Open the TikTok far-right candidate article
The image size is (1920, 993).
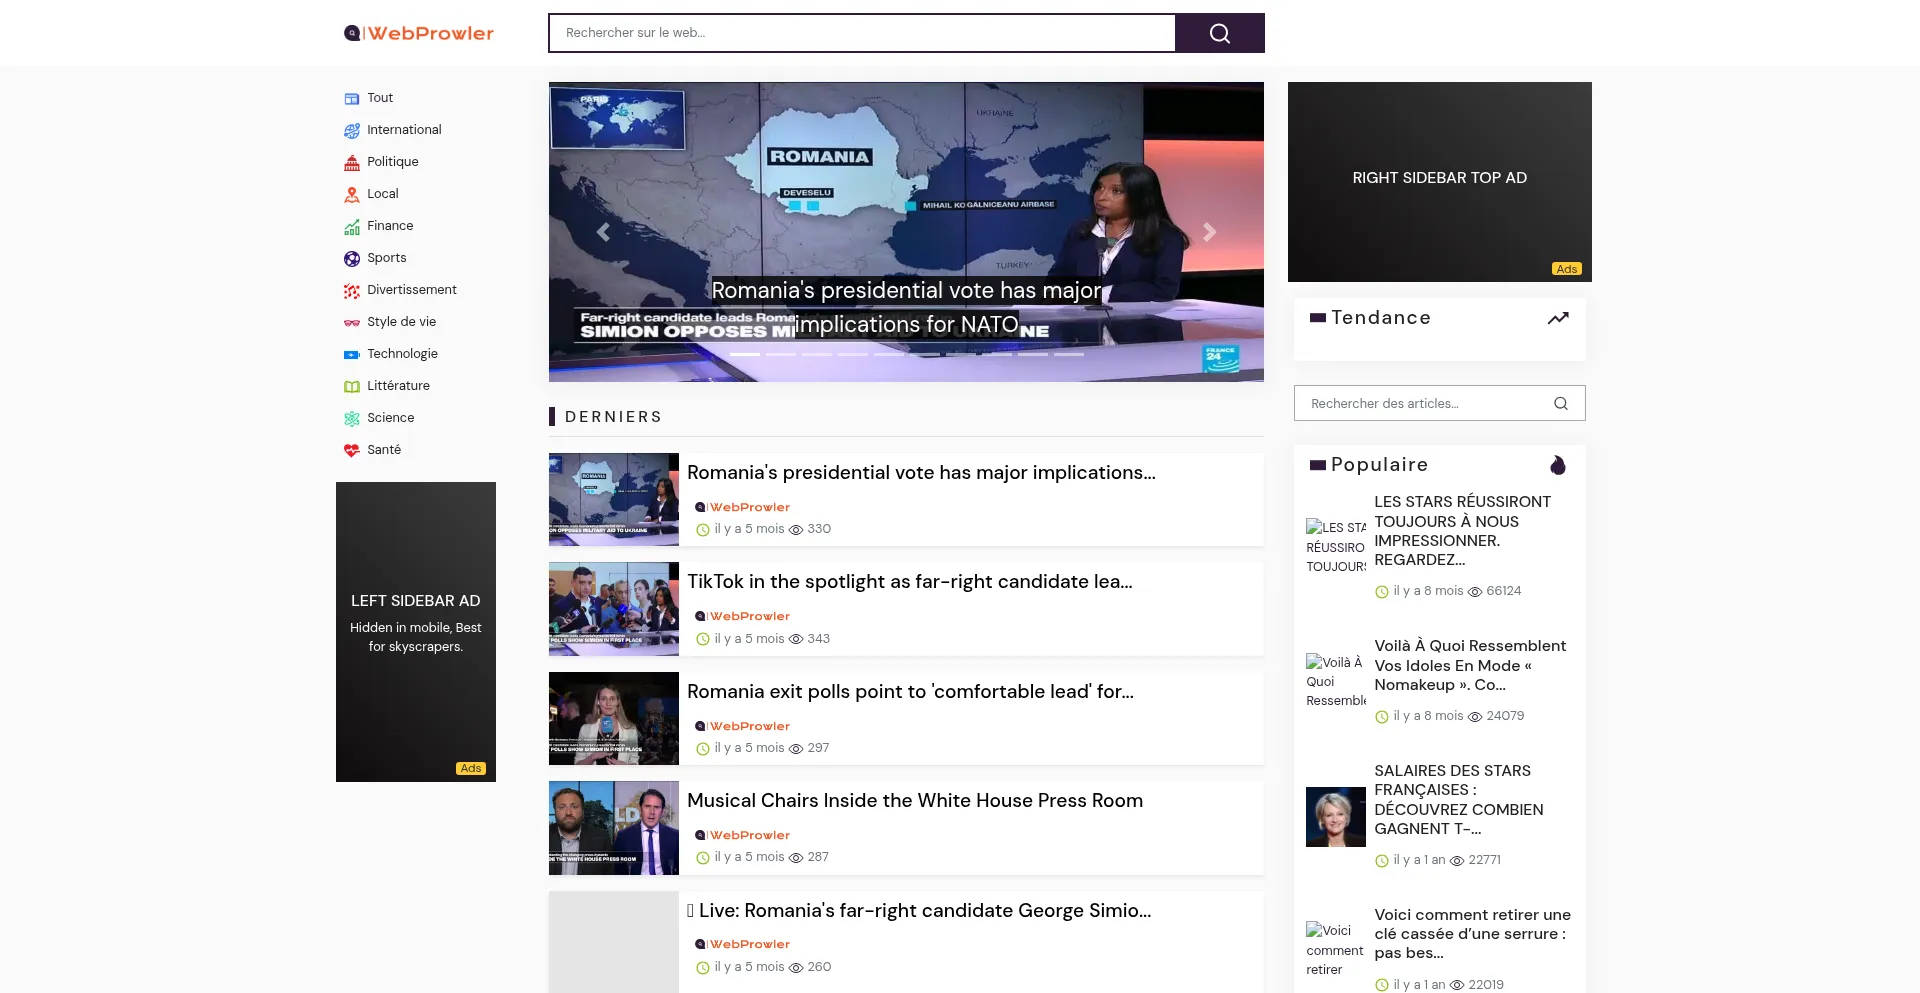point(909,582)
